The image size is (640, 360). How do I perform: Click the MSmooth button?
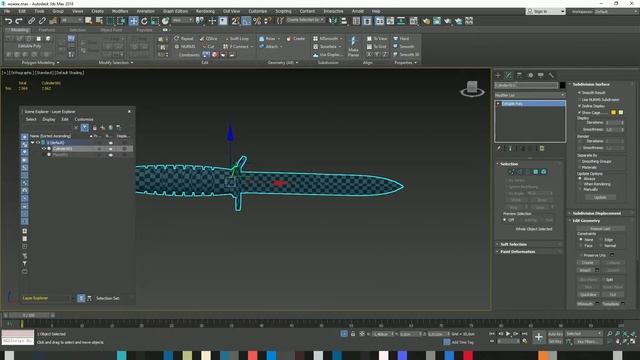pos(585,304)
